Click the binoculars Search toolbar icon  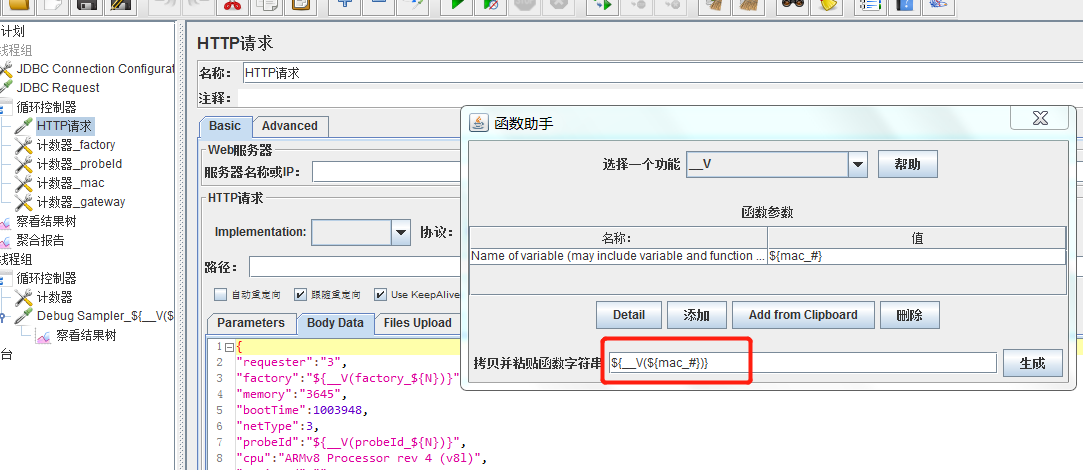pyautogui.click(x=790, y=5)
